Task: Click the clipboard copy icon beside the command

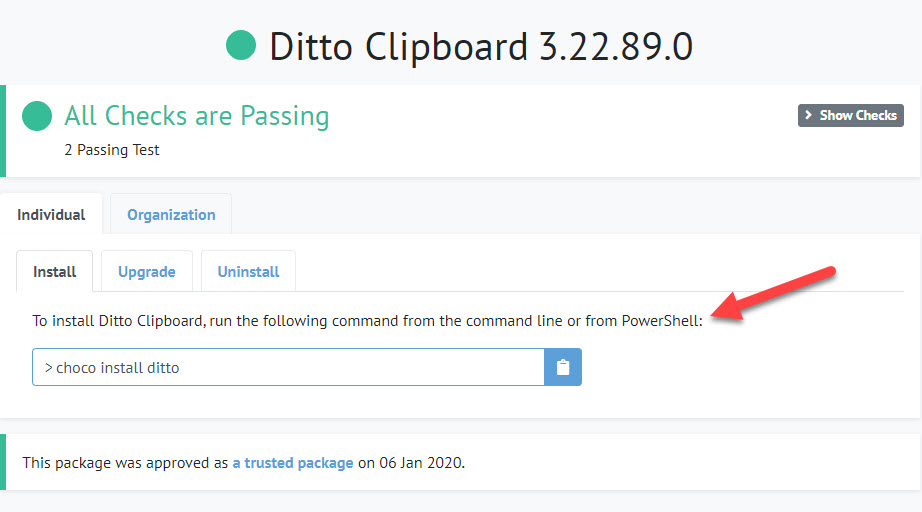Action: [563, 367]
